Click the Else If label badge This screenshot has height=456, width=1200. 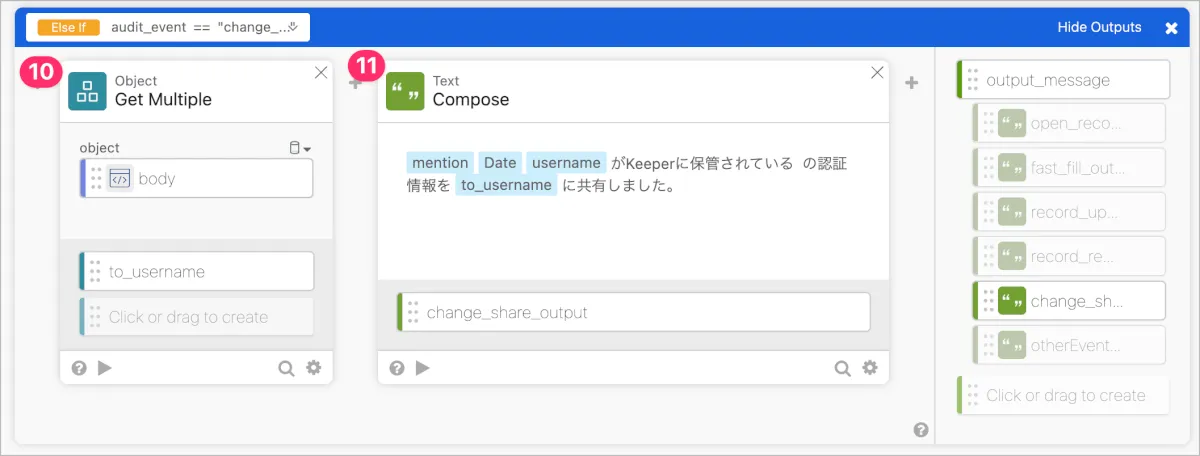coord(68,27)
